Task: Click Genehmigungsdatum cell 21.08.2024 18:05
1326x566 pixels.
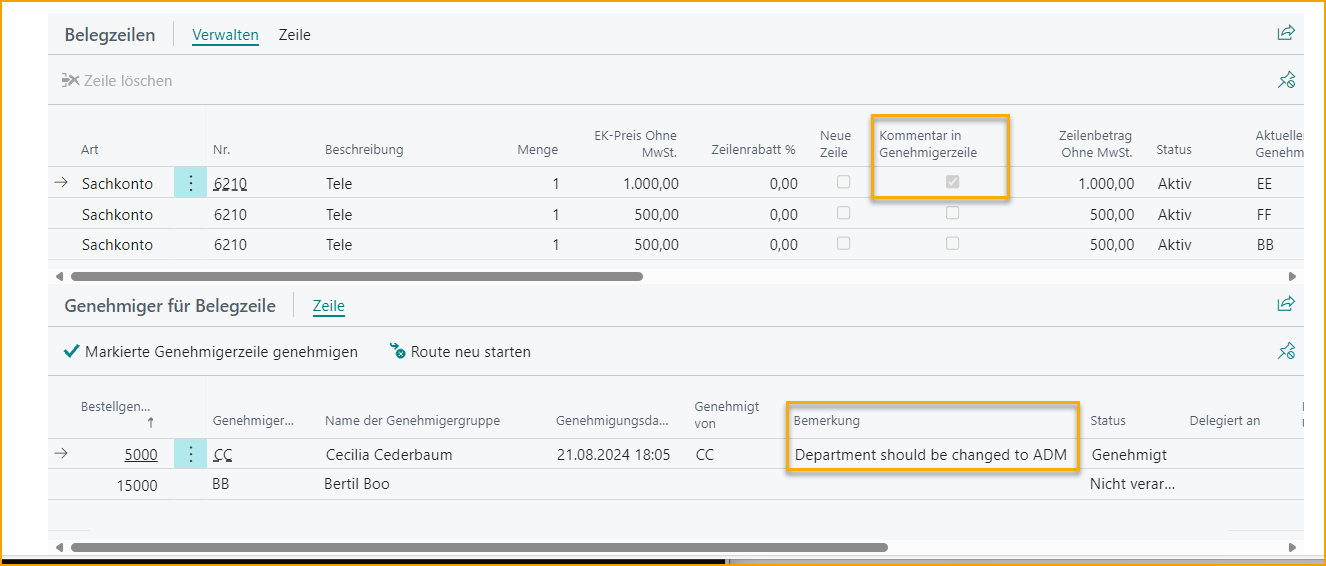Action: pyautogui.click(x=614, y=455)
